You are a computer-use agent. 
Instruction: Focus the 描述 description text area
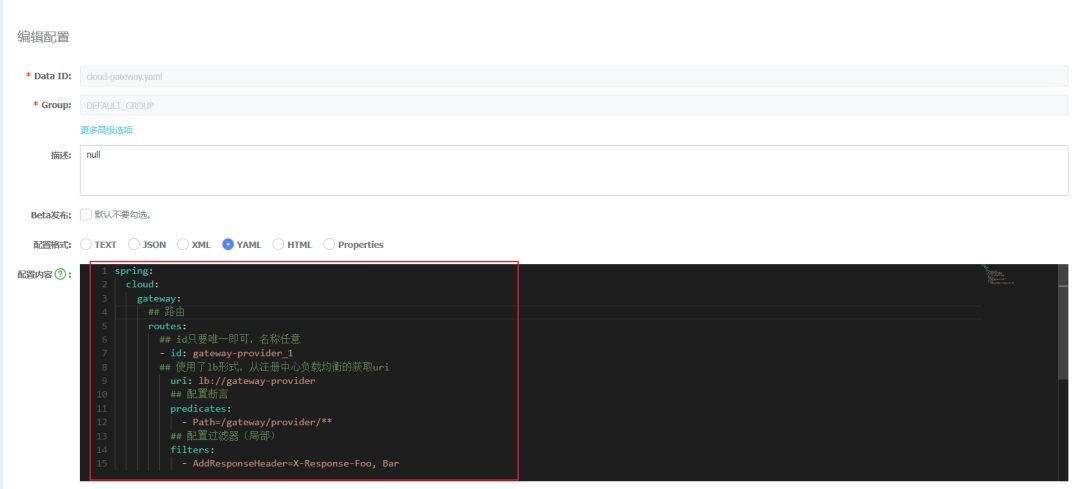(573, 170)
